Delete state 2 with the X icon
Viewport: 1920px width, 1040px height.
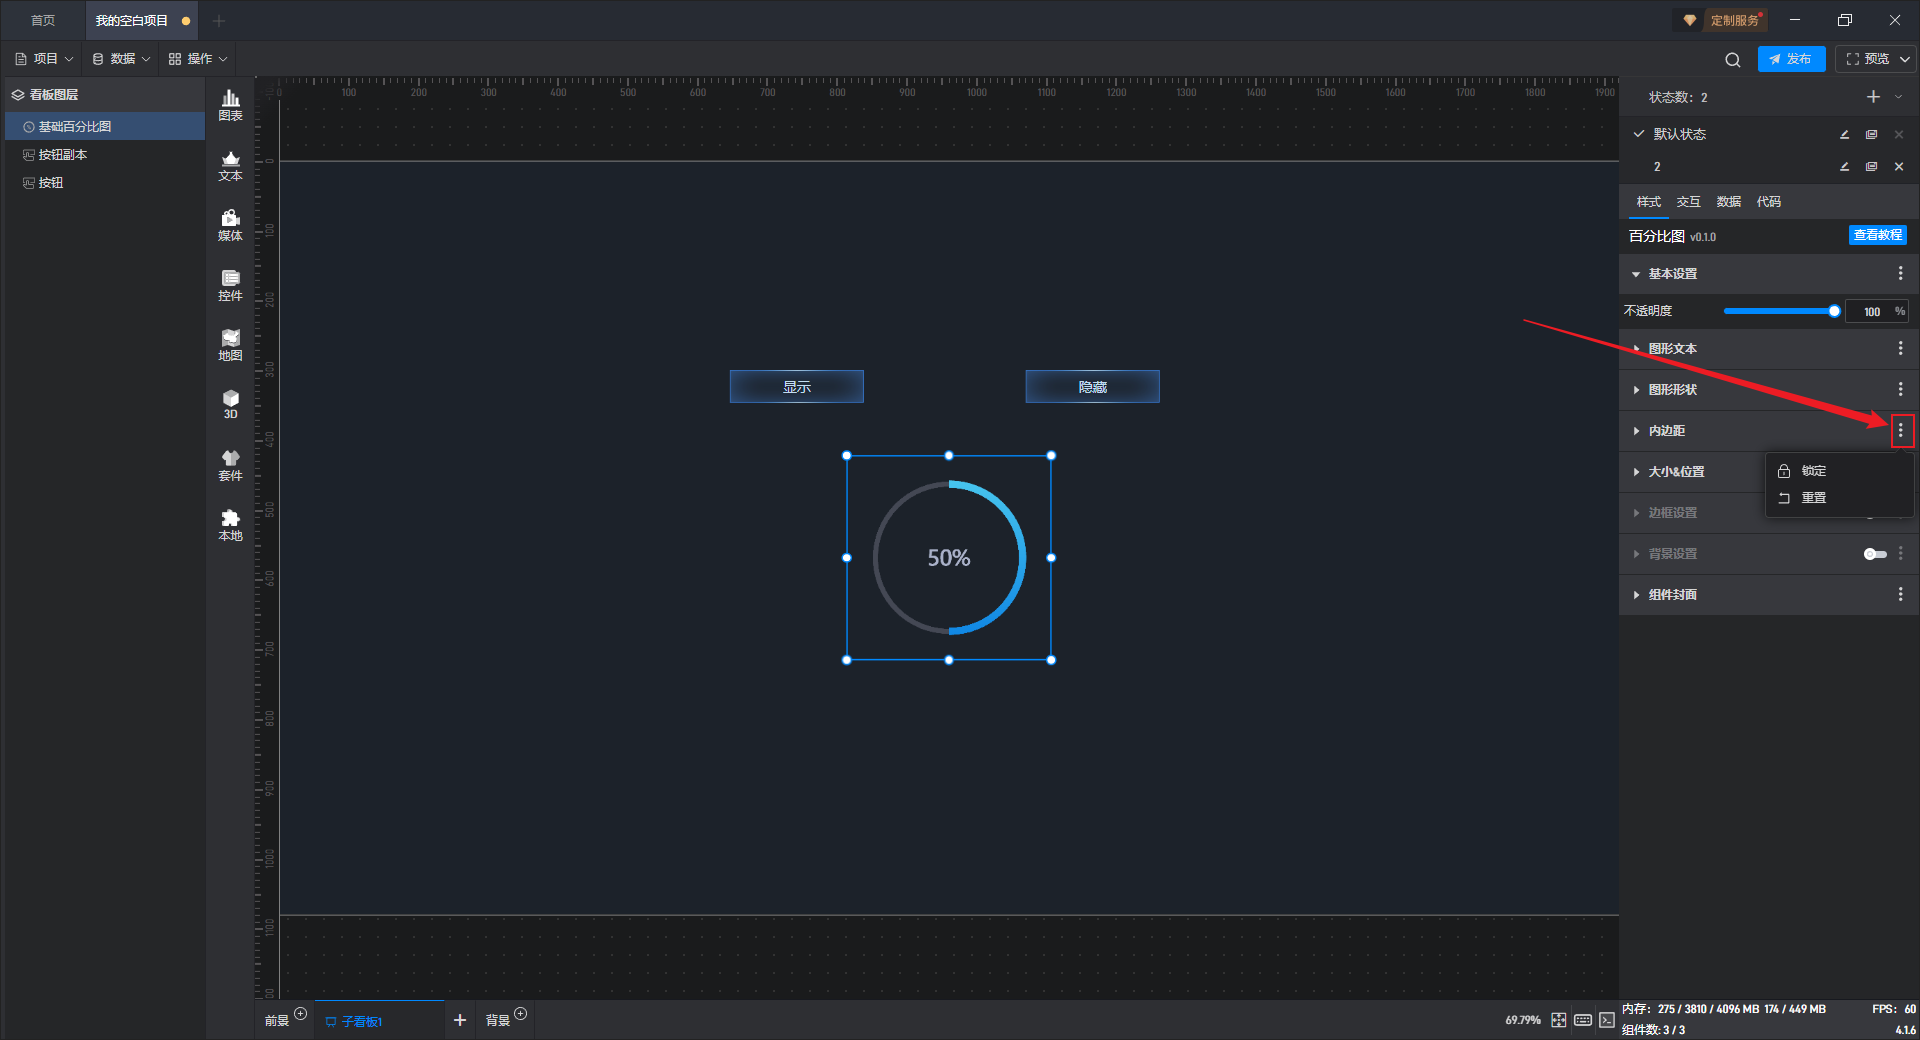tap(1899, 167)
